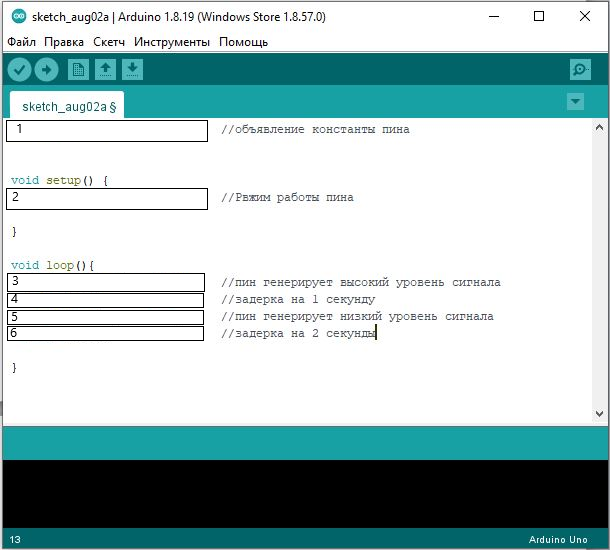Minimize the Arduino window
This screenshot has width=610, height=550.
[x=494, y=16]
